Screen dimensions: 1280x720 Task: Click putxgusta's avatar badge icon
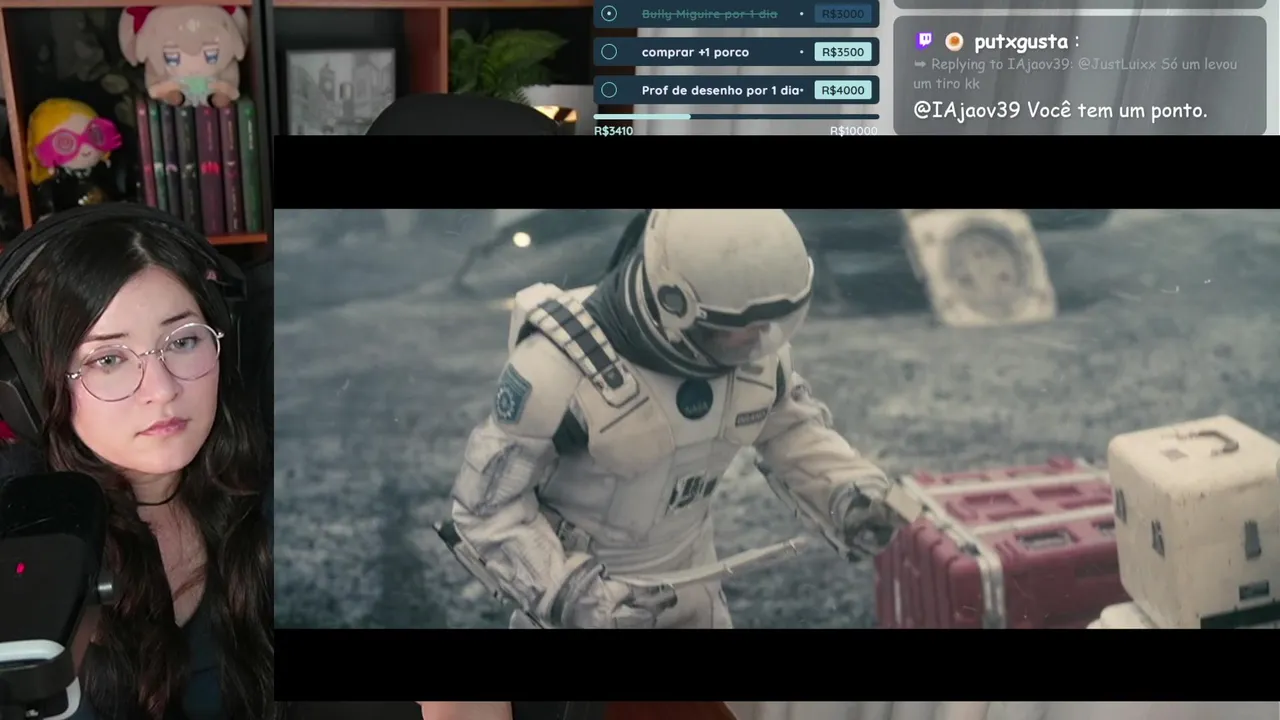click(x=954, y=41)
